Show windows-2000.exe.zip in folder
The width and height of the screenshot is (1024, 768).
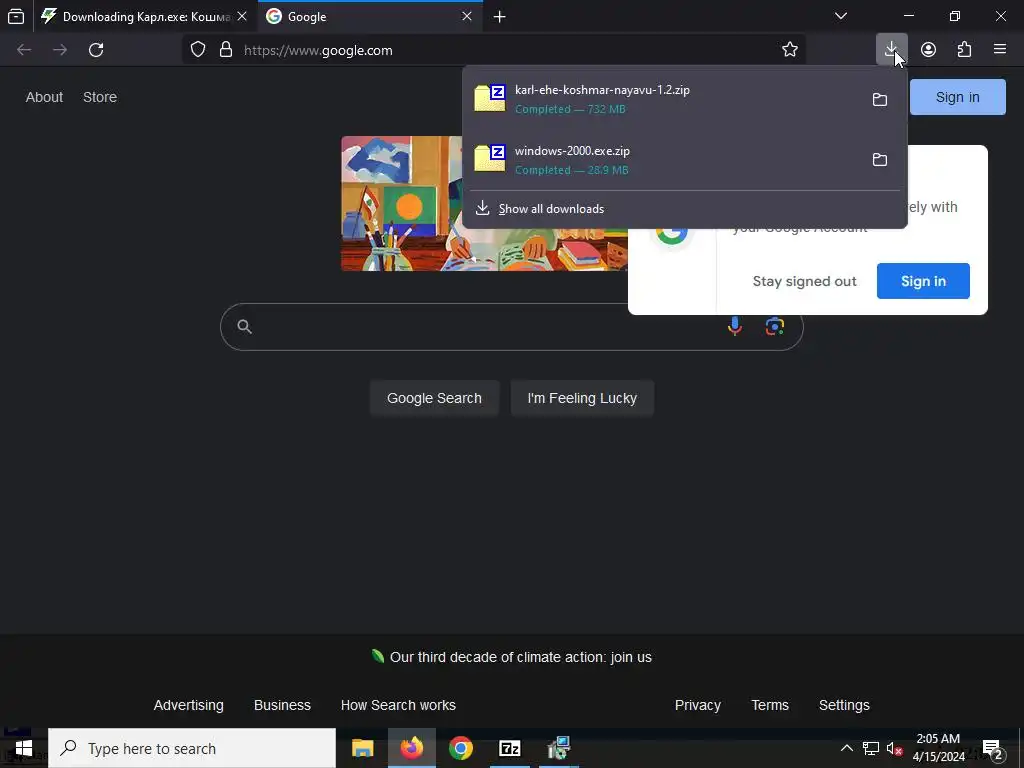tap(880, 159)
